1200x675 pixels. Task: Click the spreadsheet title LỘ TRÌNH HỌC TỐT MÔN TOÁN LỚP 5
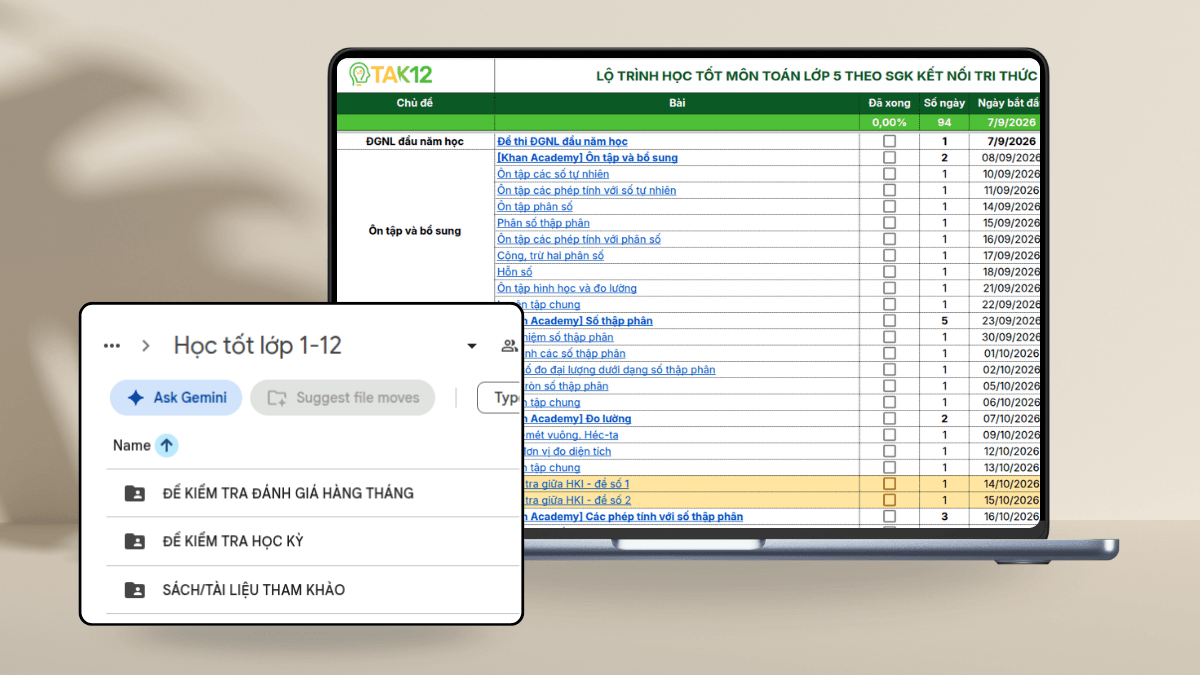click(816, 76)
